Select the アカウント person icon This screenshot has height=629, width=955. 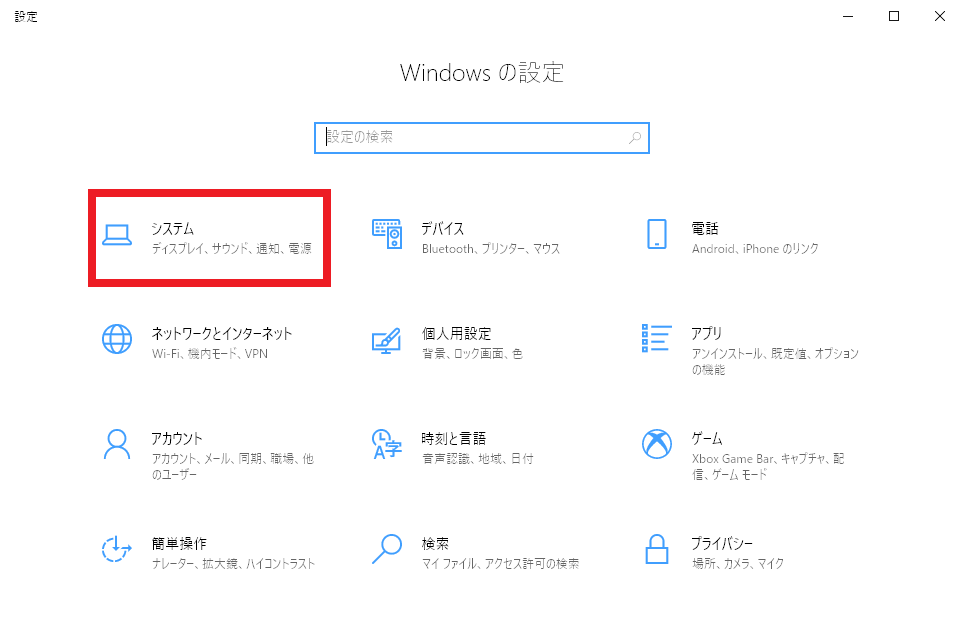(117, 445)
